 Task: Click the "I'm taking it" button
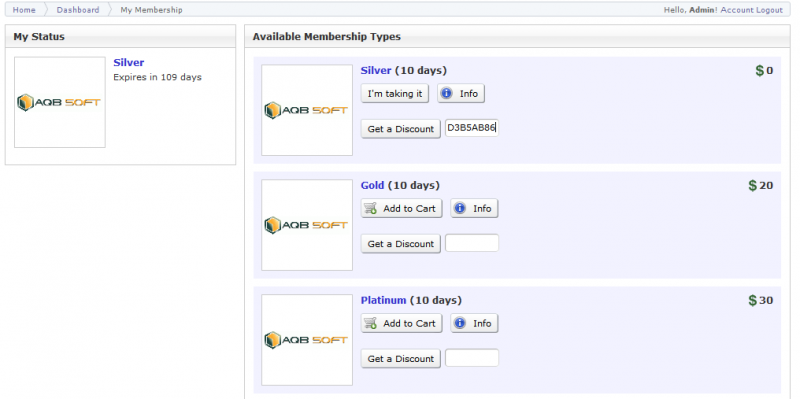point(395,93)
